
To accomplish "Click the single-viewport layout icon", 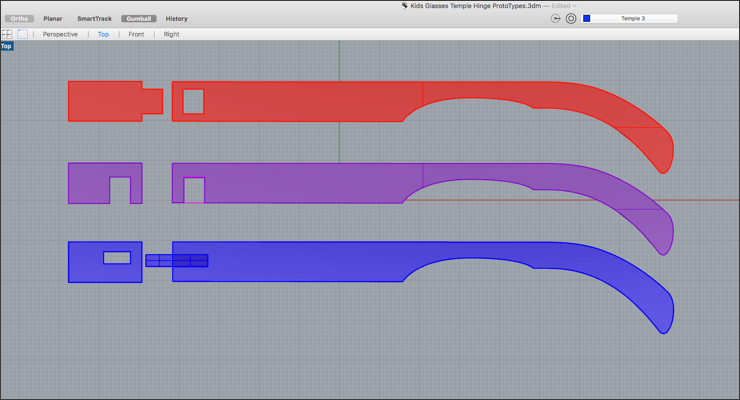I will pyautogui.click(x=22, y=34).
